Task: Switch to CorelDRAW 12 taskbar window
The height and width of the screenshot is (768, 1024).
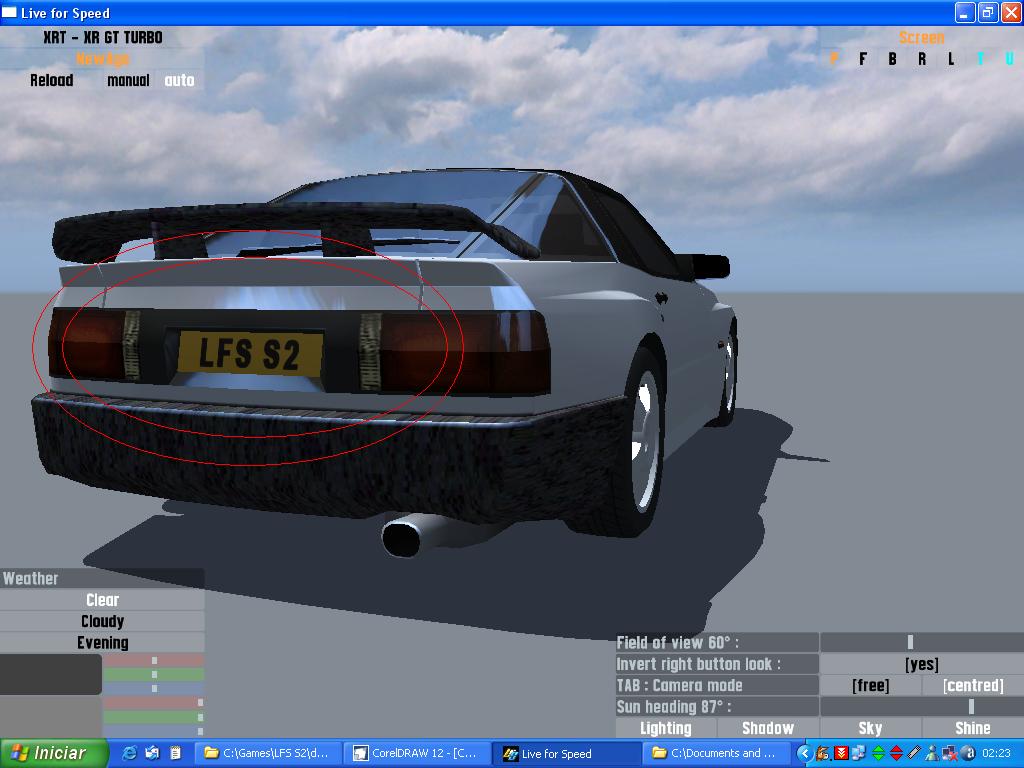Action: (417, 753)
